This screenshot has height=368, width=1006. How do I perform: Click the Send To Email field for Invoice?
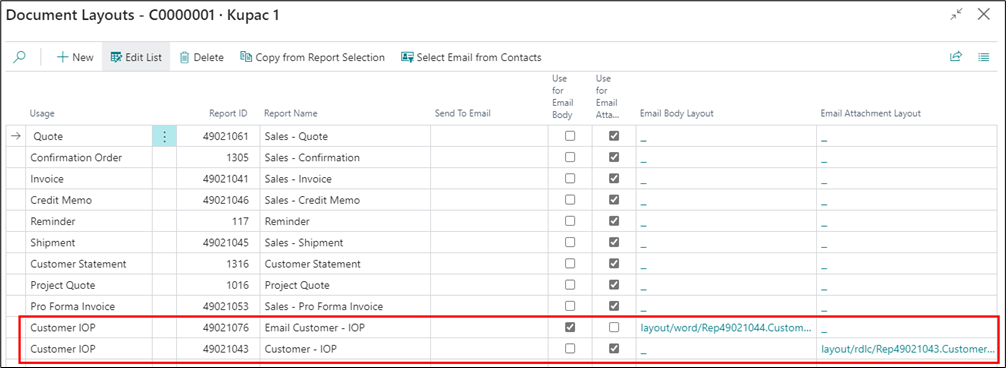[x=489, y=178]
